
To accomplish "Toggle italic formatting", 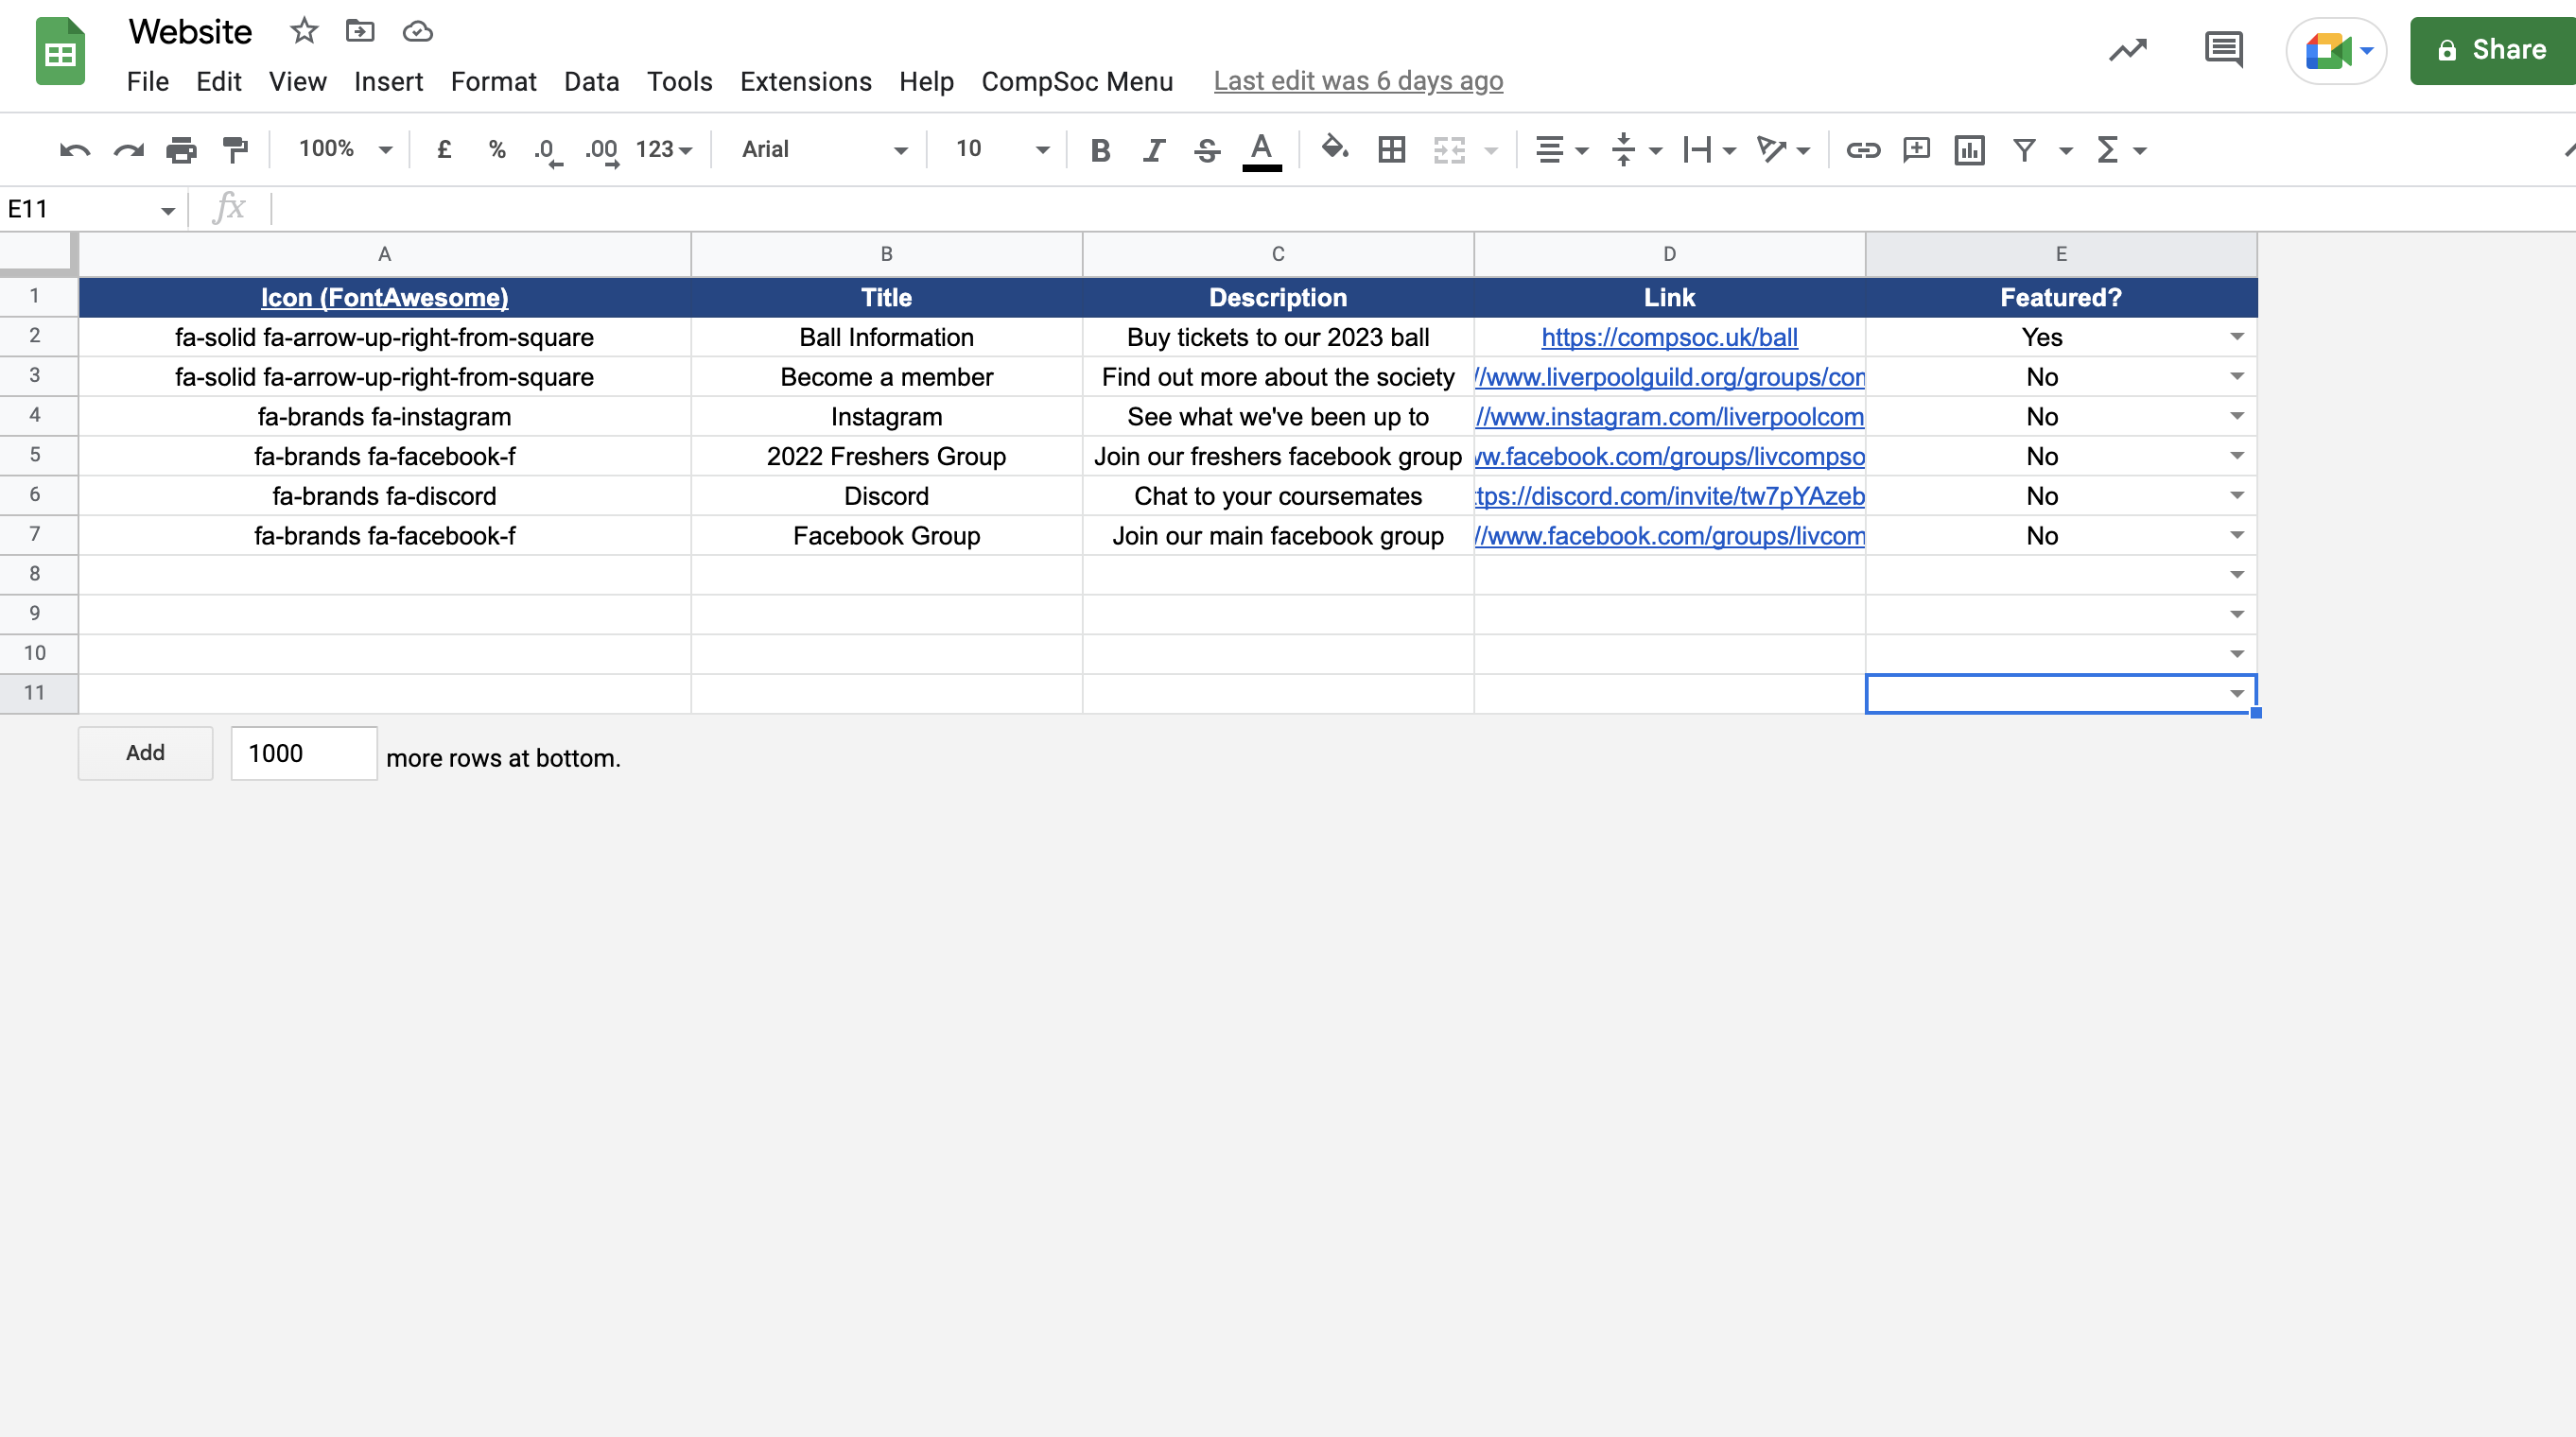I will coord(1153,150).
